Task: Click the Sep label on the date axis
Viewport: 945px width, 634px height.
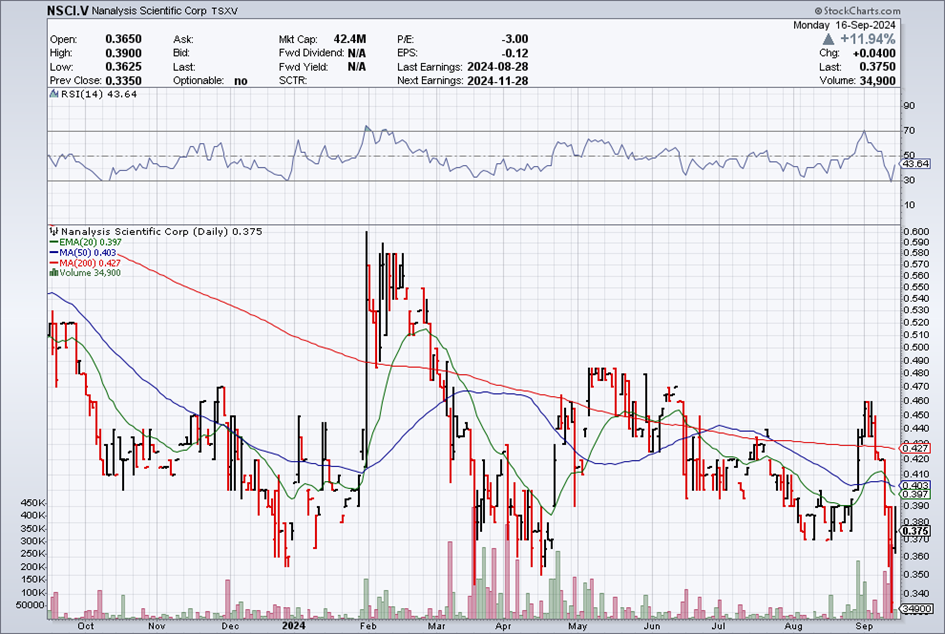Action: click(864, 626)
